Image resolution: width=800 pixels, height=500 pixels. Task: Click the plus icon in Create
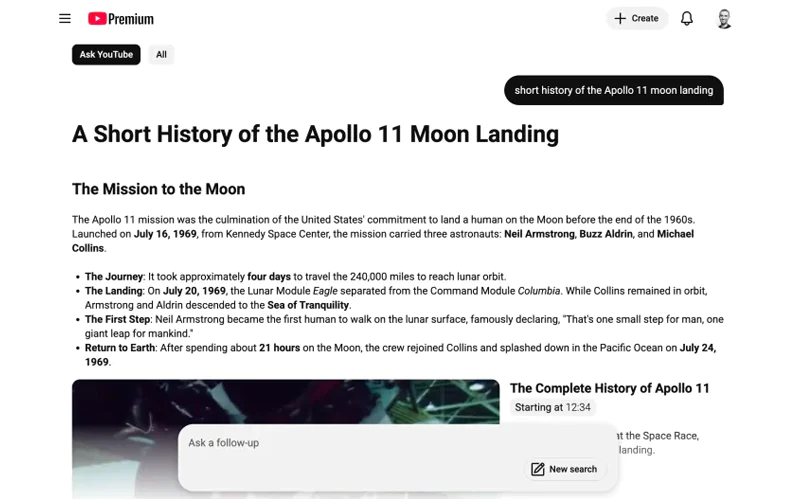620,18
